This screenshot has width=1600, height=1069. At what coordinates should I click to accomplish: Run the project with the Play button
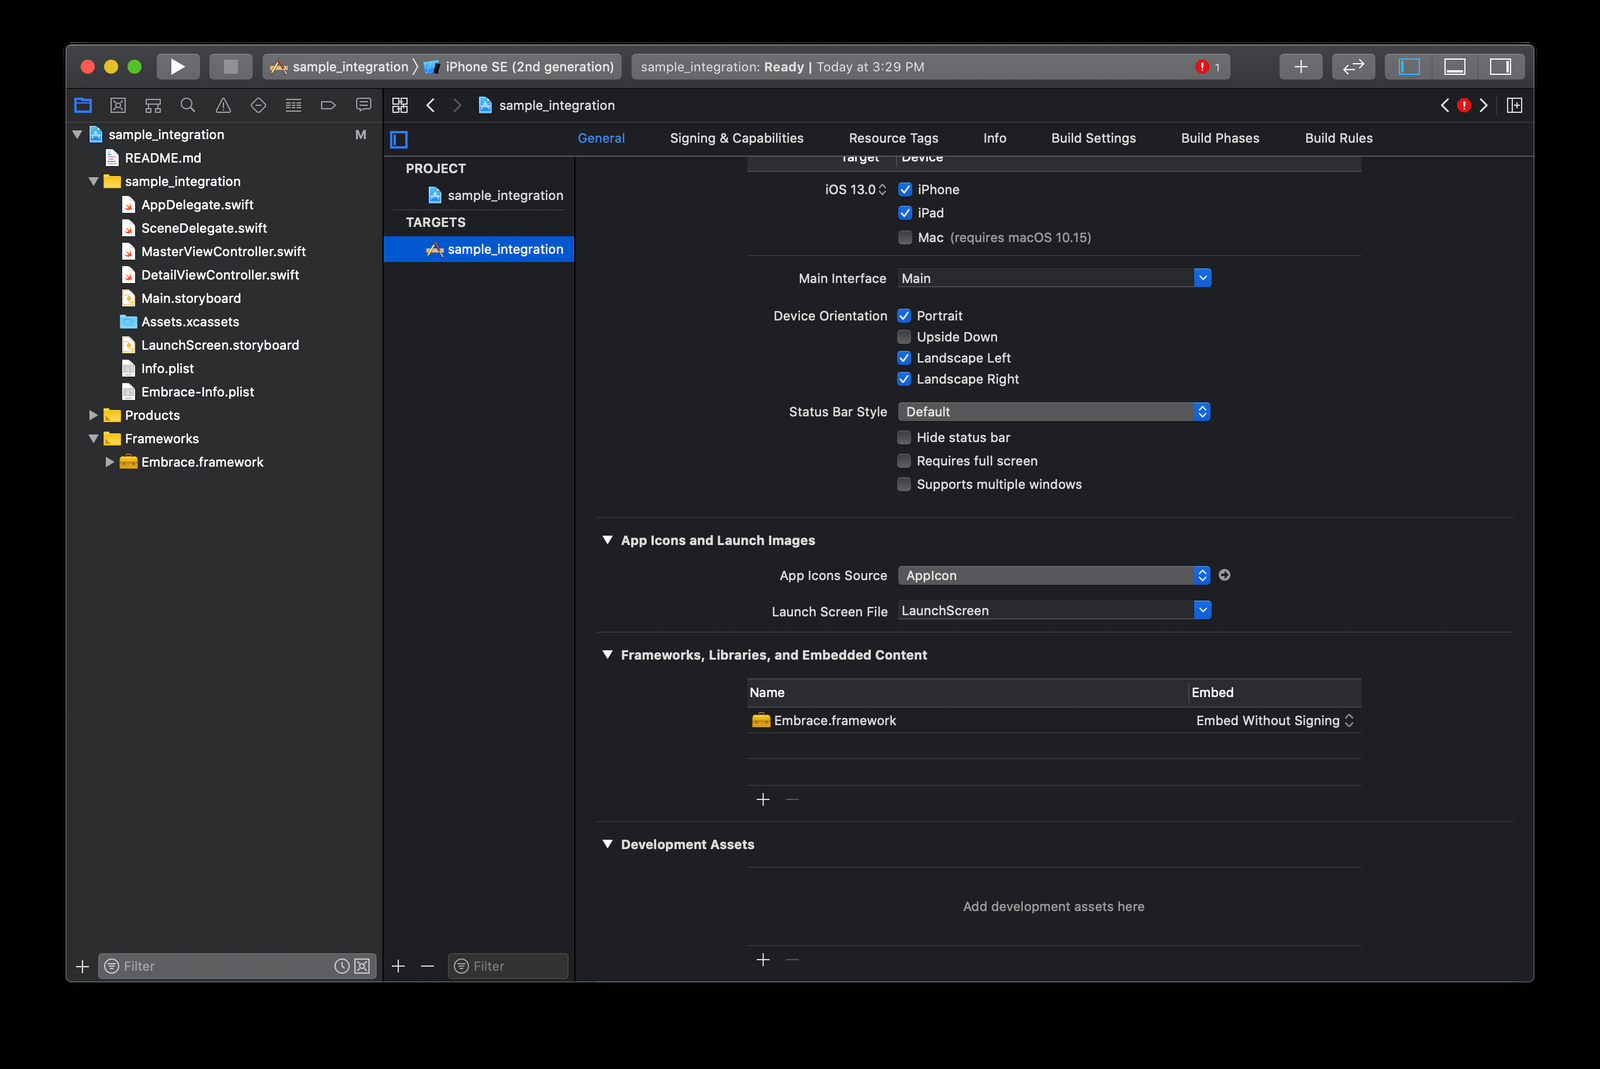pos(178,67)
